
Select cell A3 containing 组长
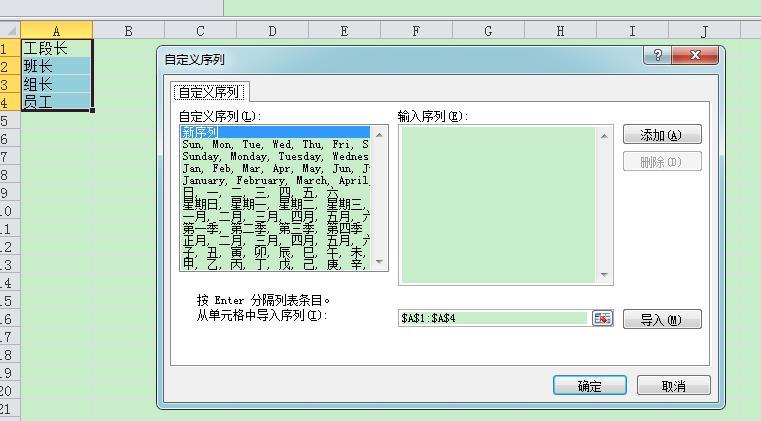56,84
